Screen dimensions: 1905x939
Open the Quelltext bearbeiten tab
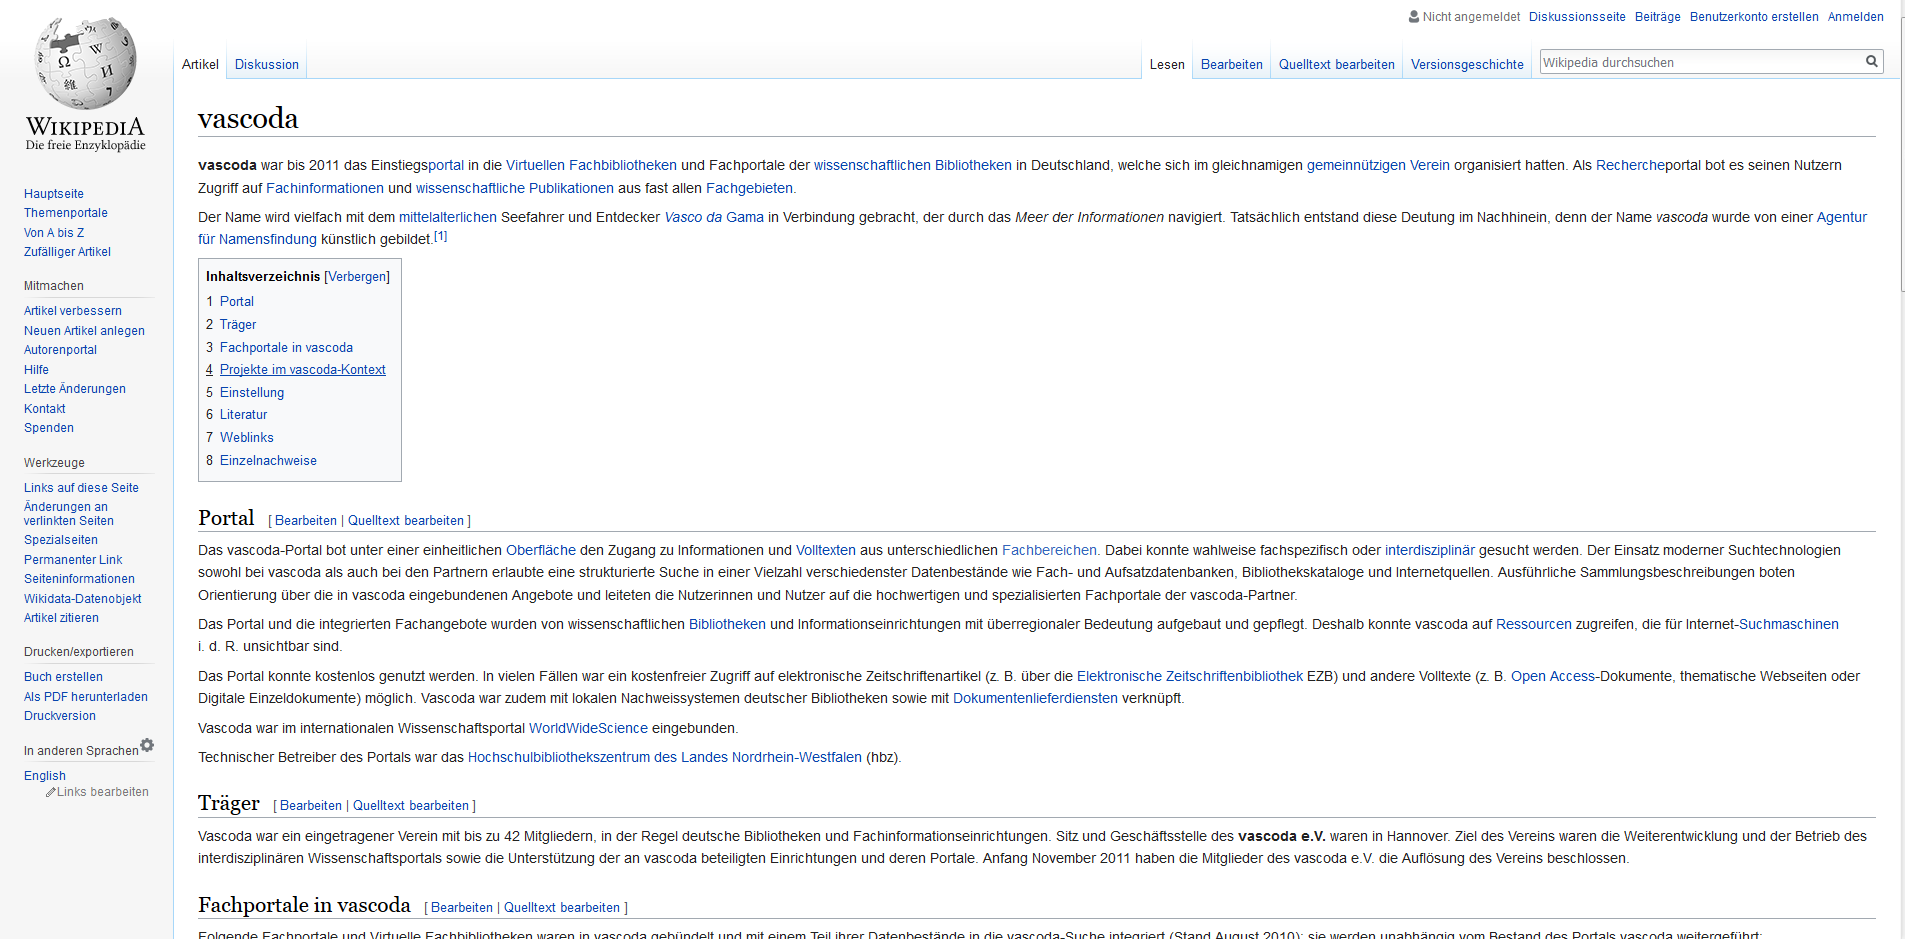coord(1337,64)
